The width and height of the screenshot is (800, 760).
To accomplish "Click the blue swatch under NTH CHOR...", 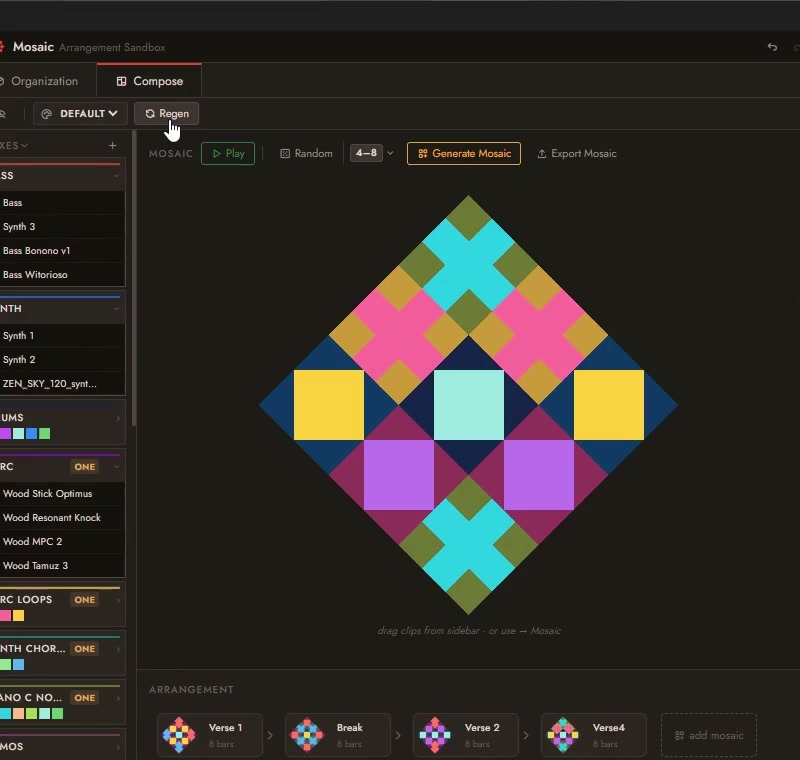I will tap(18, 665).
